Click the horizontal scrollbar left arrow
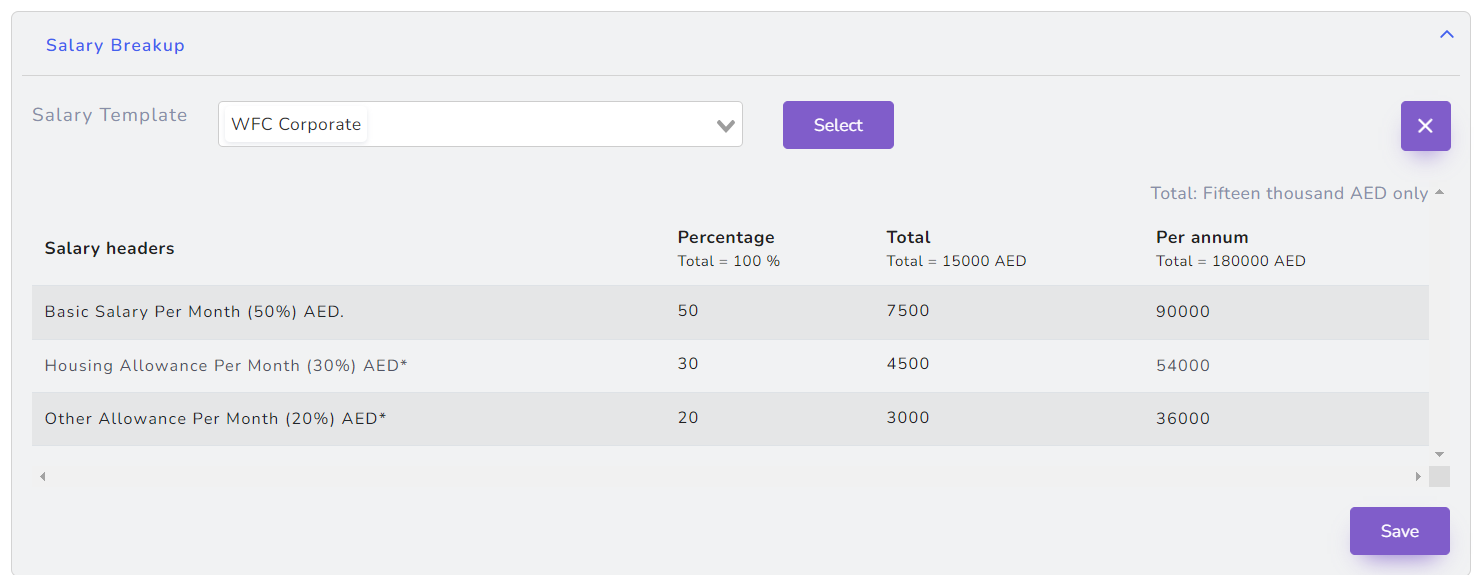 coord(42,477)
